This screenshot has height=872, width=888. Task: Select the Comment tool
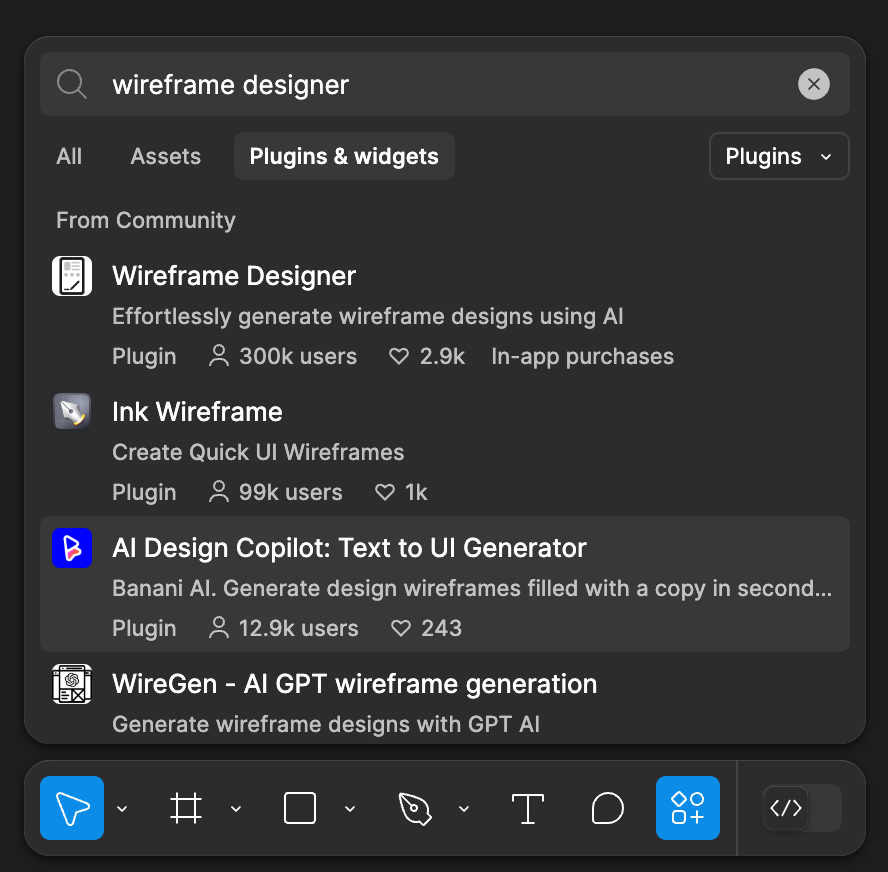[607, 808]
